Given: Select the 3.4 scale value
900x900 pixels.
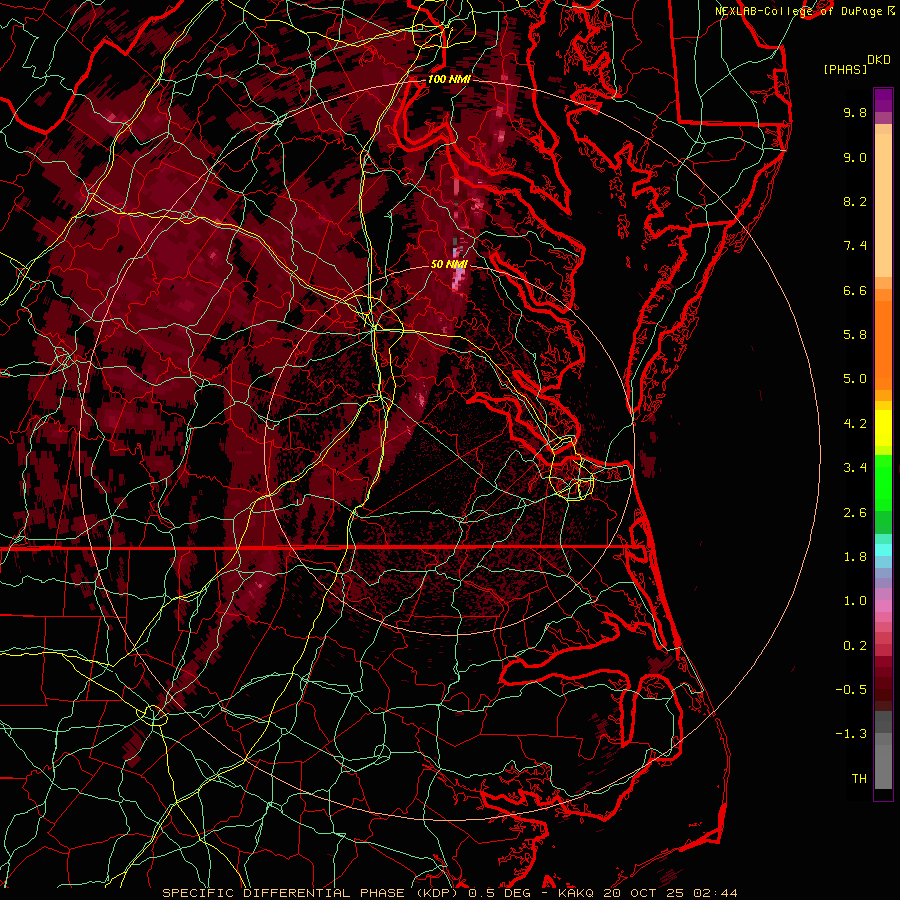Looking at the screenshot, I should click(855, 468).
